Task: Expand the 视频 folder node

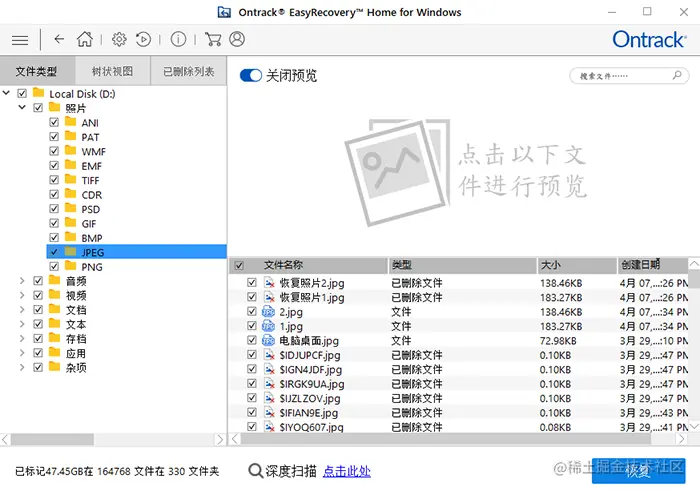Action: tap(22, 295)
